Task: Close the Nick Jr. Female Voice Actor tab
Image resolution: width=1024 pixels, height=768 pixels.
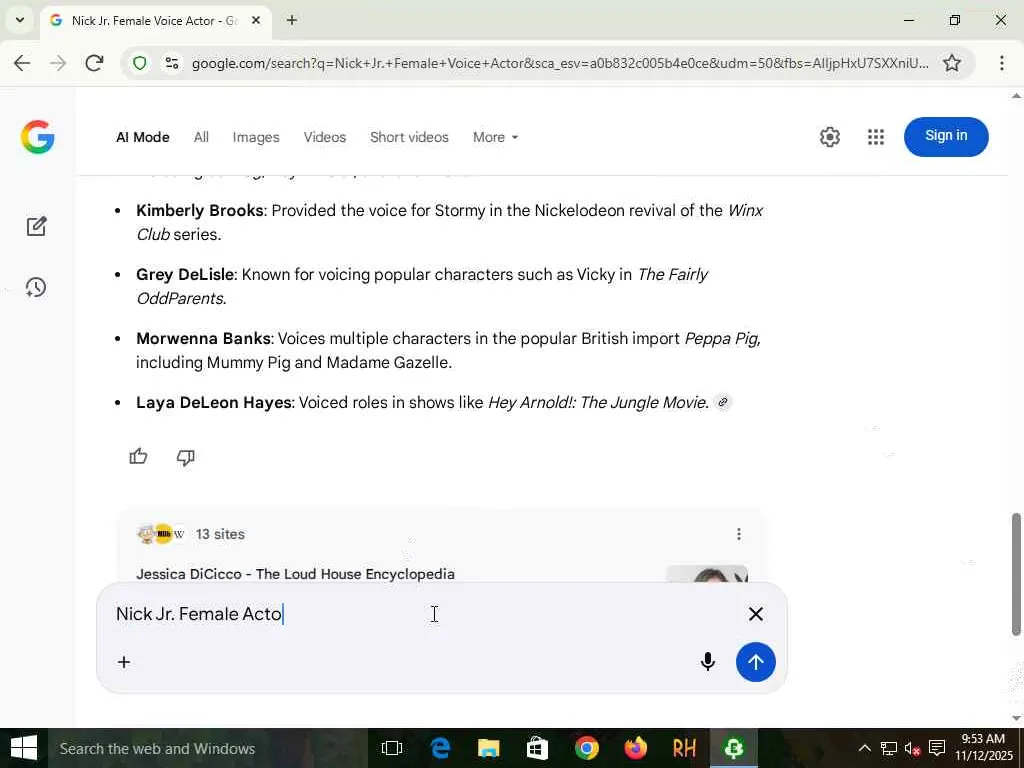Action: [x=256, y=20]
